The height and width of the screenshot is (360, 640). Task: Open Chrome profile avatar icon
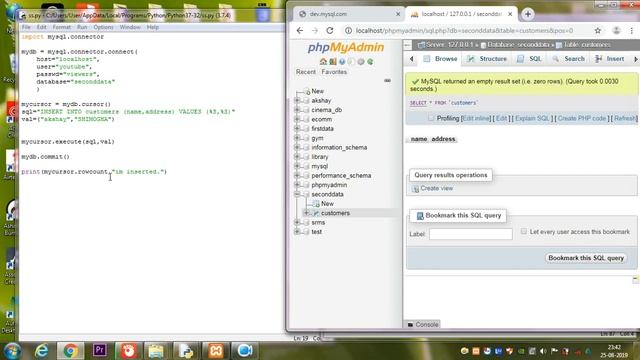coord(616,31)
